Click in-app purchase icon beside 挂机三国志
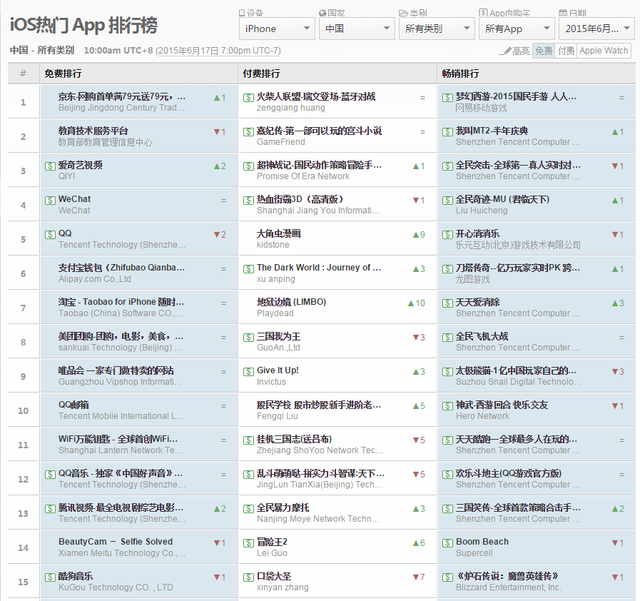 pyautogui.click(x=248, y=440)
